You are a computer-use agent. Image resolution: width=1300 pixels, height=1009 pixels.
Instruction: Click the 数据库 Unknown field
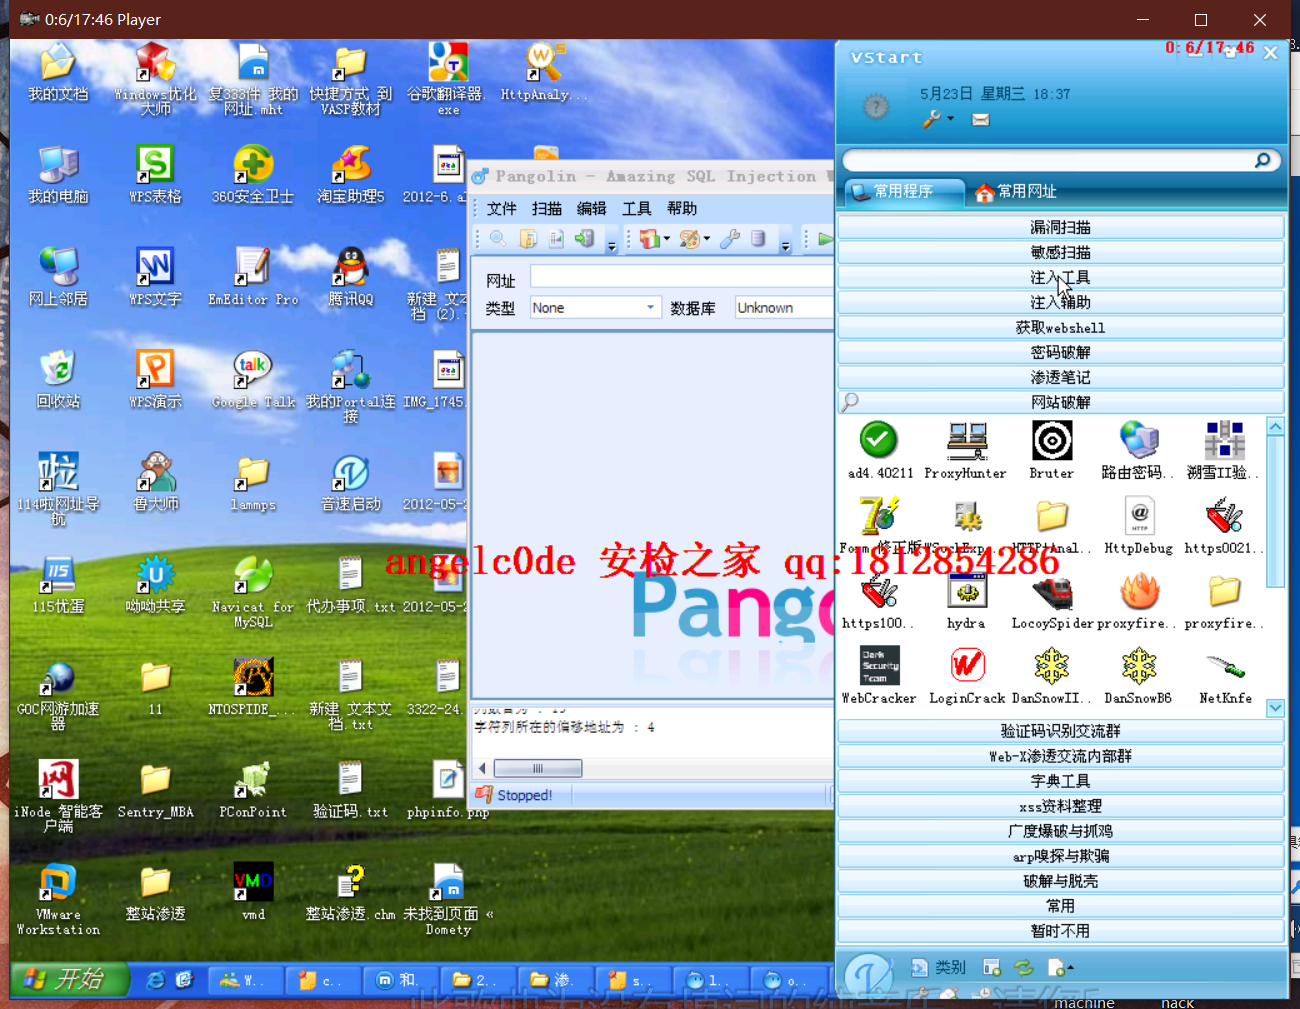point(784,308)
